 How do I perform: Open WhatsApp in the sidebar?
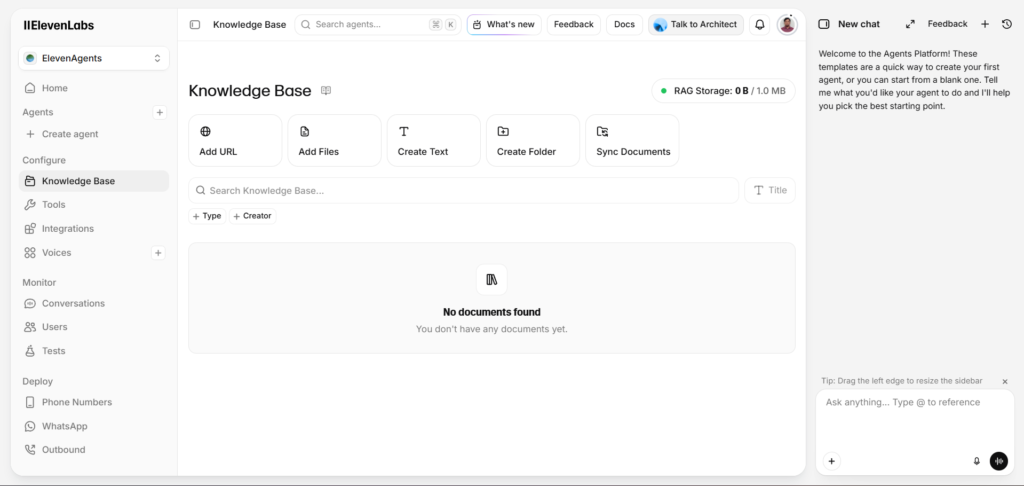click(93, 426)
